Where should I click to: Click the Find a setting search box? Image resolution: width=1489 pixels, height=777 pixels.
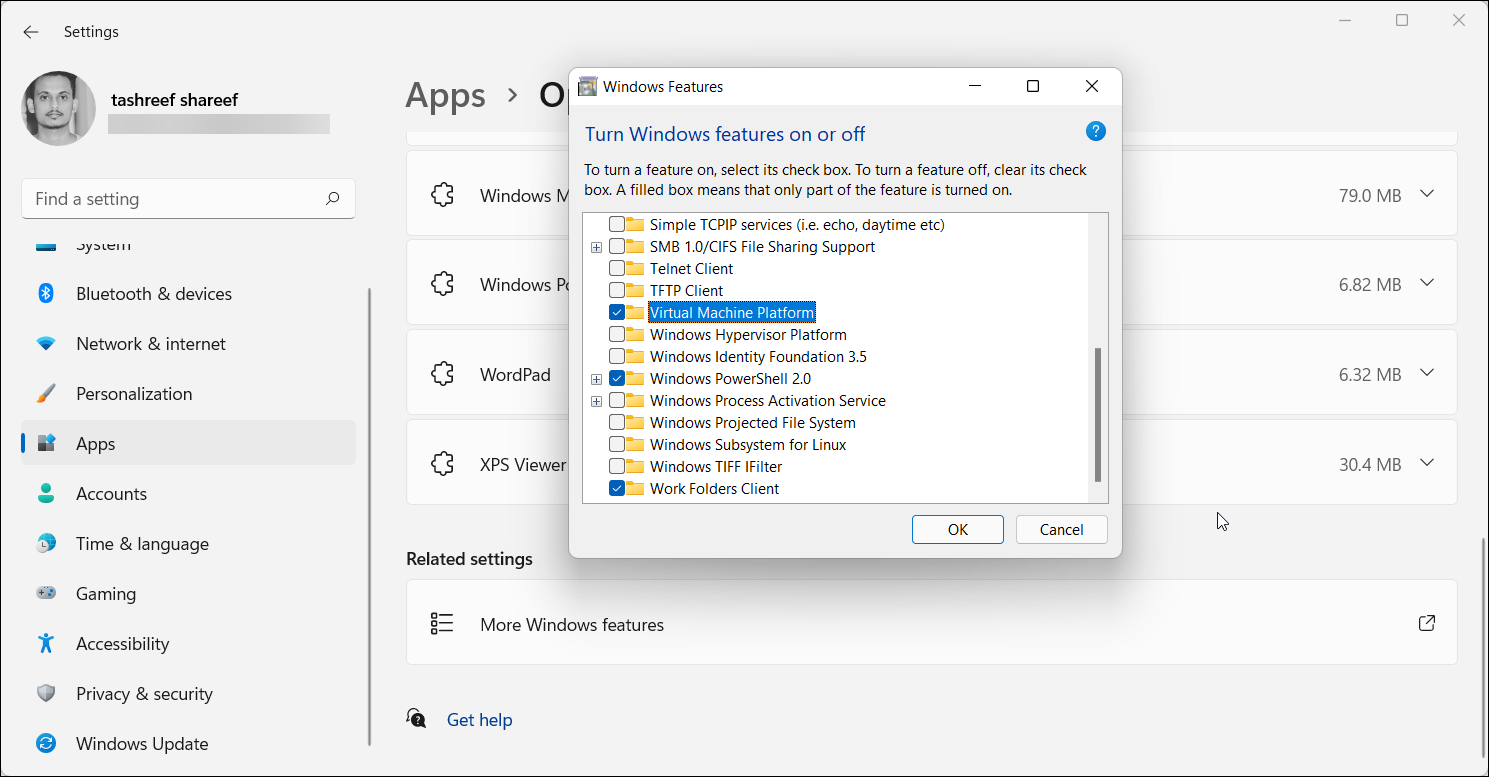188,198
